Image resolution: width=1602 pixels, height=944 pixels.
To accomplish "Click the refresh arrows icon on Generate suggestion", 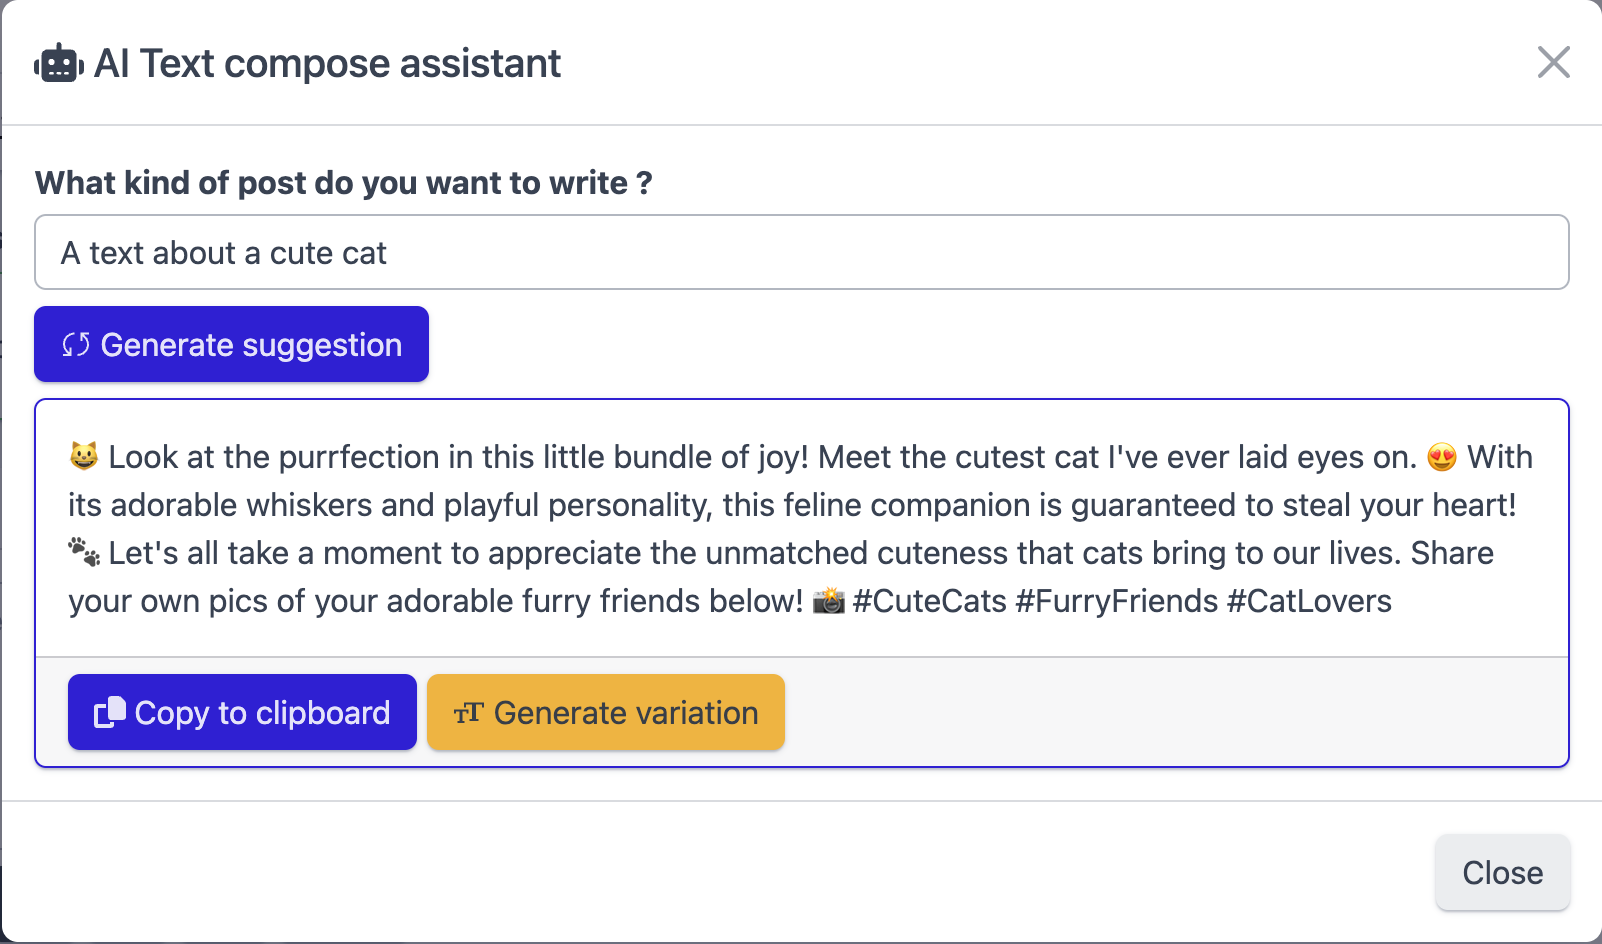I will point(76,345).
